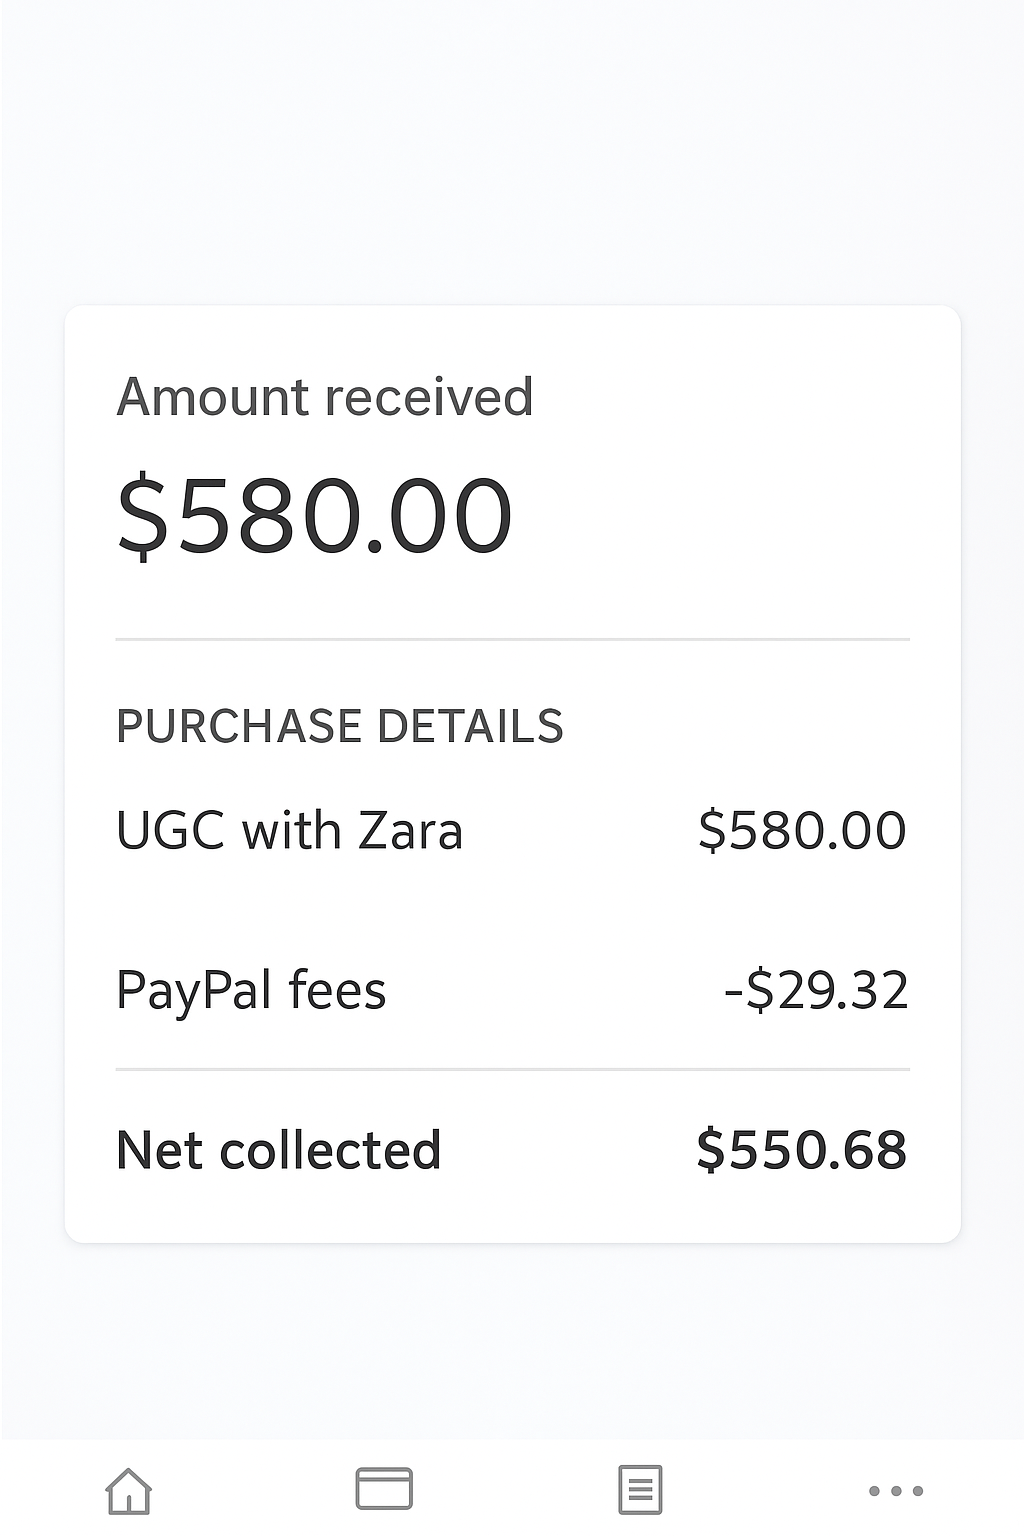Click the PURCHASE DETAILS heading
1024x1536 pixels.
tap(340, 726)
